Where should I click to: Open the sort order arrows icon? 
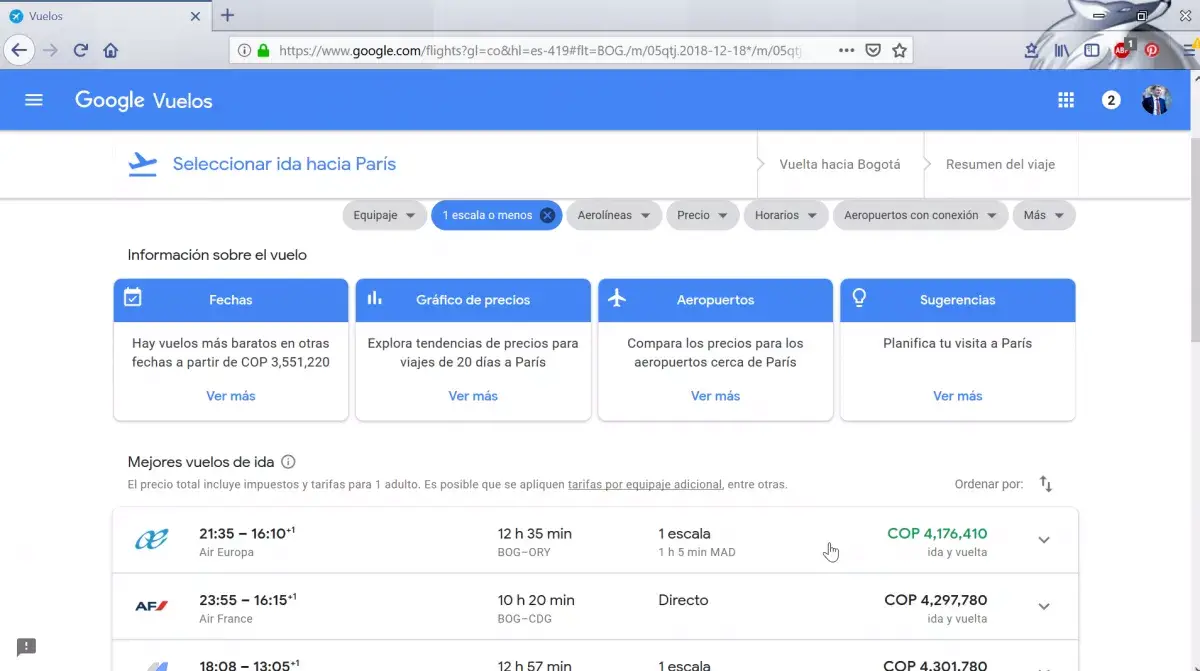[1046, 484]
